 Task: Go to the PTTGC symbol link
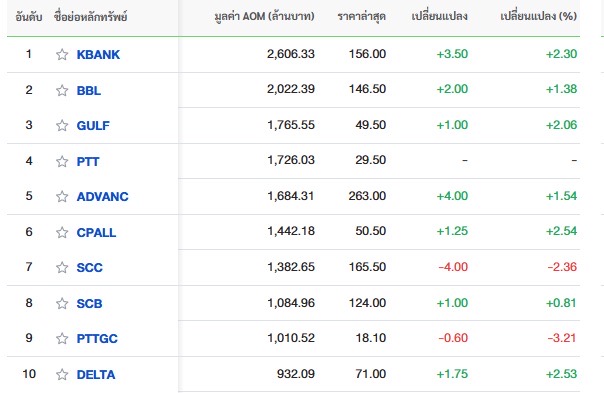(x=97, y=338)
